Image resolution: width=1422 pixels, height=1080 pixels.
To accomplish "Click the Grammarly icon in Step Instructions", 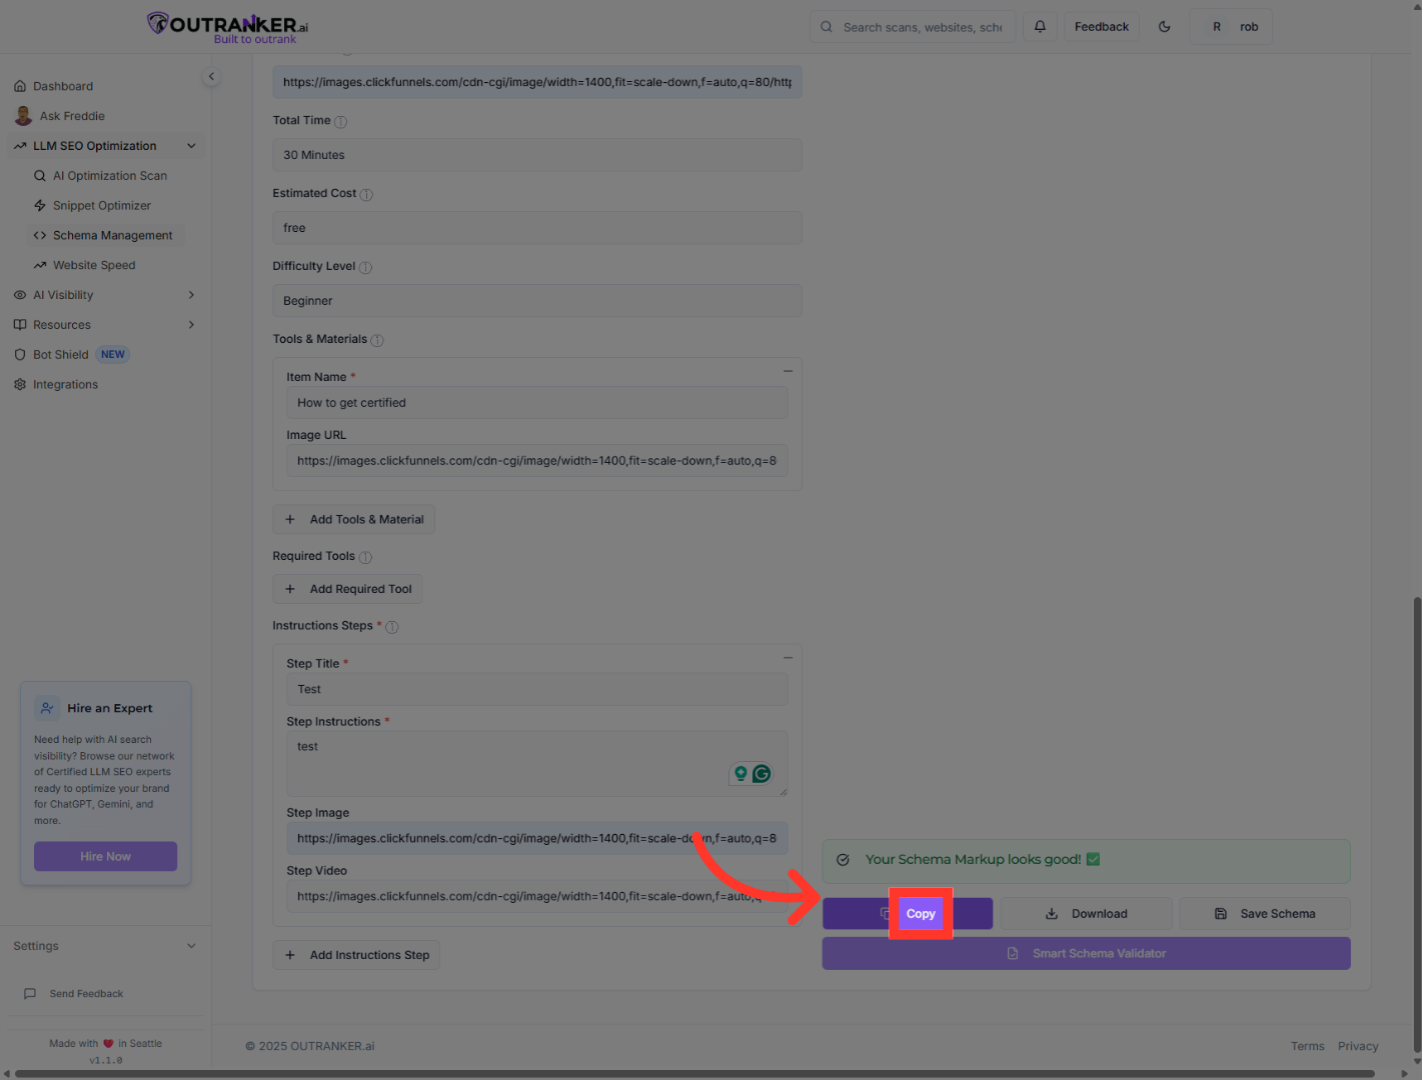I will [762, 773].
